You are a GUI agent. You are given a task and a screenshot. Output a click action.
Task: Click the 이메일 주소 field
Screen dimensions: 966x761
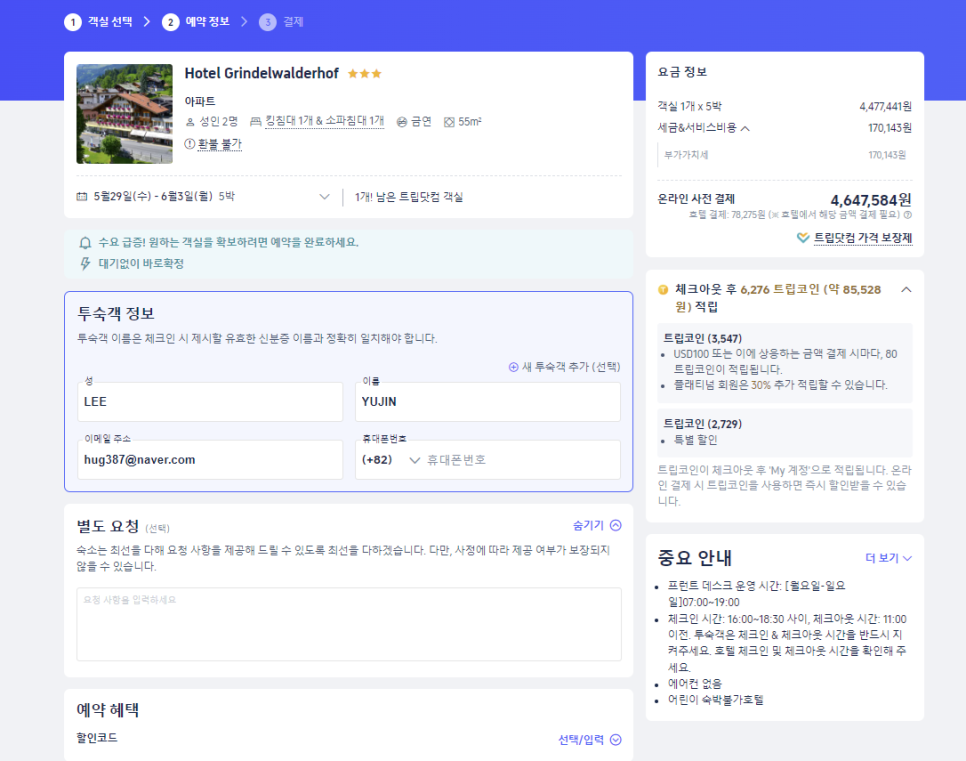210,460
